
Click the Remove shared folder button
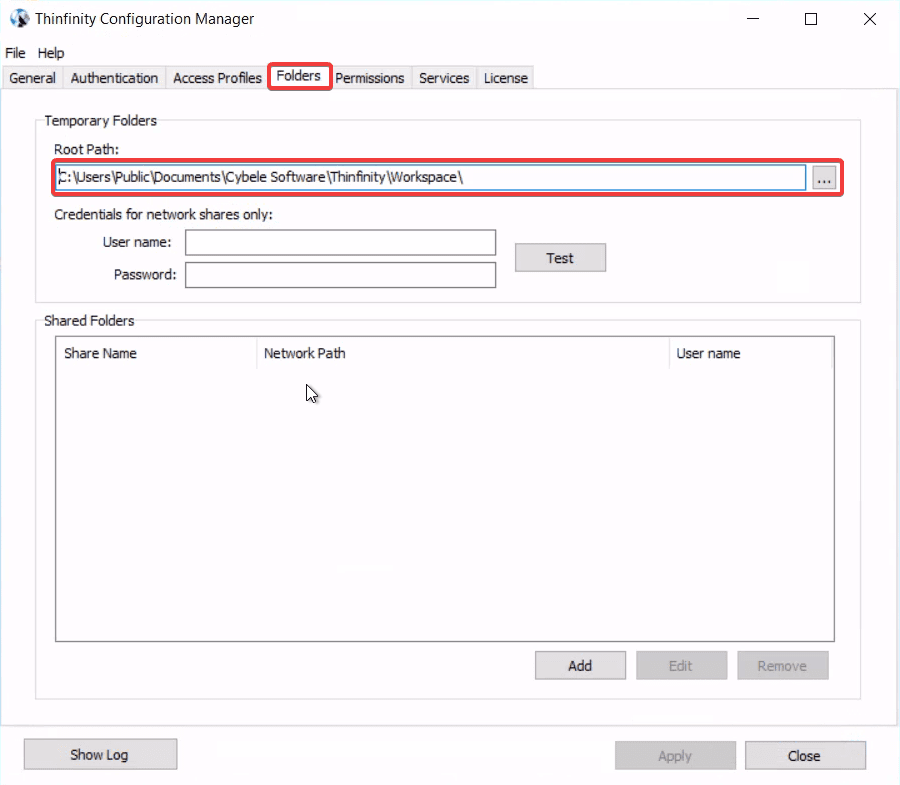pyautogui.click(x=782, y=665)
